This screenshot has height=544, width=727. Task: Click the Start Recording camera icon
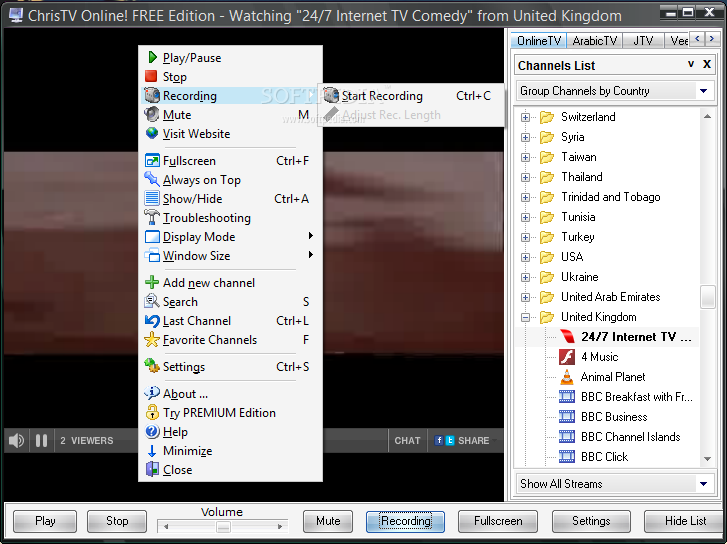point(331,95)
